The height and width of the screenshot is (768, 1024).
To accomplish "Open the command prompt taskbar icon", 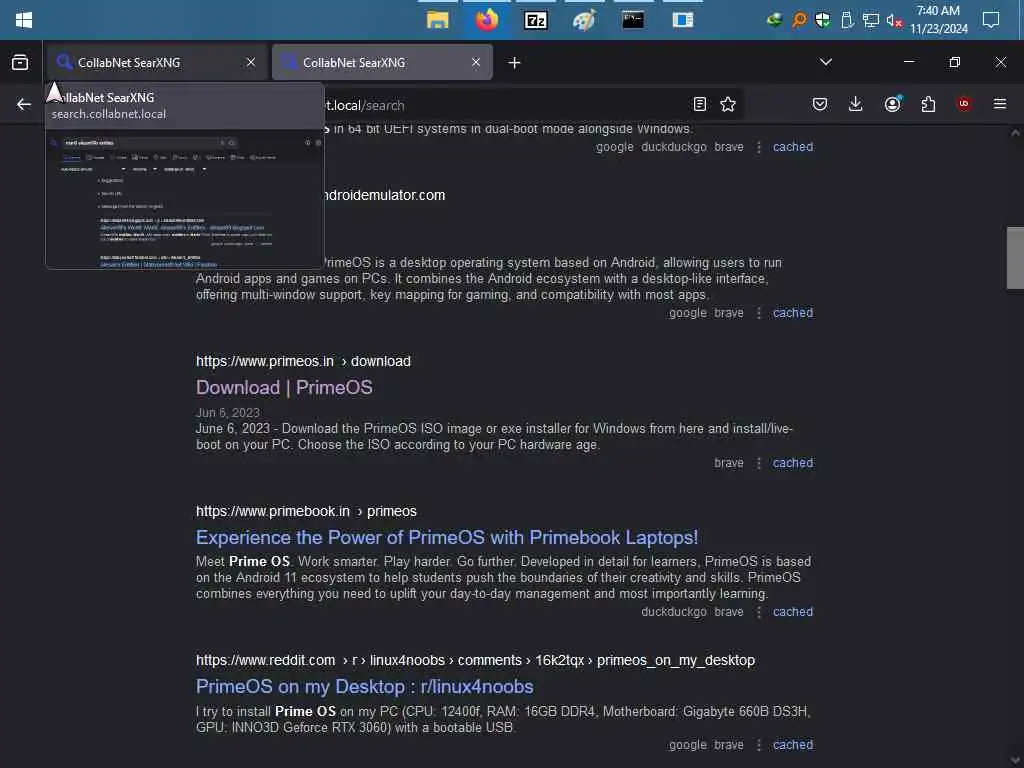I will pyautogui.click(x=633, y=20).
